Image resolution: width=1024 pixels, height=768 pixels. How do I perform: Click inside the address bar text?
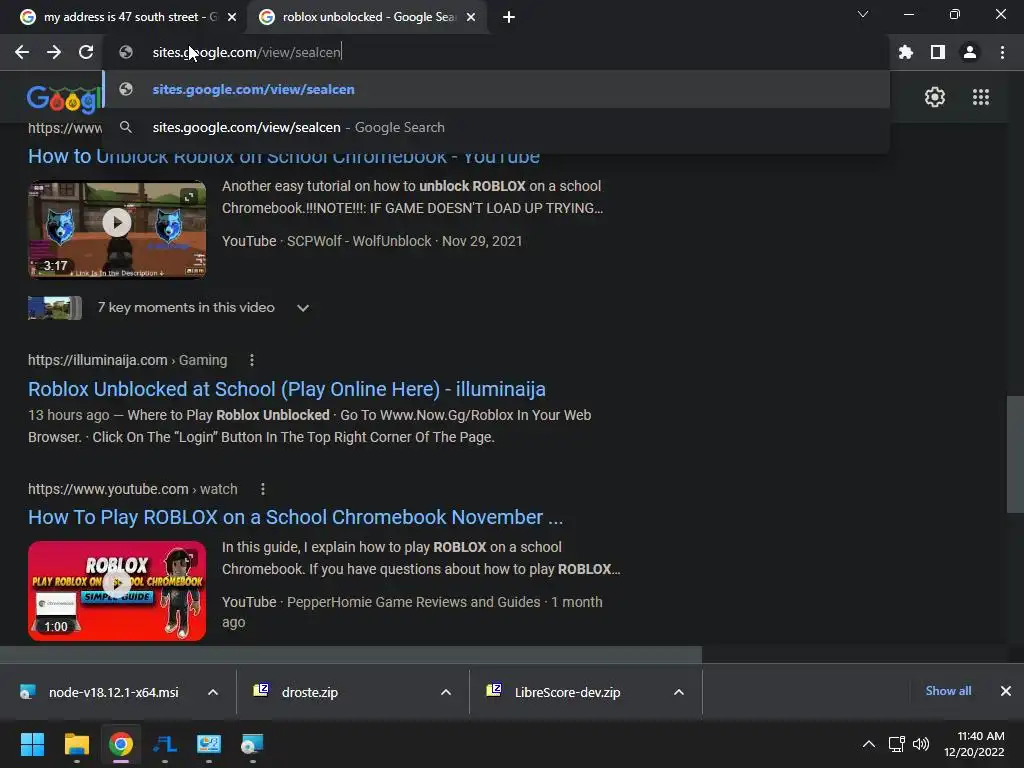tap(247, 52)
